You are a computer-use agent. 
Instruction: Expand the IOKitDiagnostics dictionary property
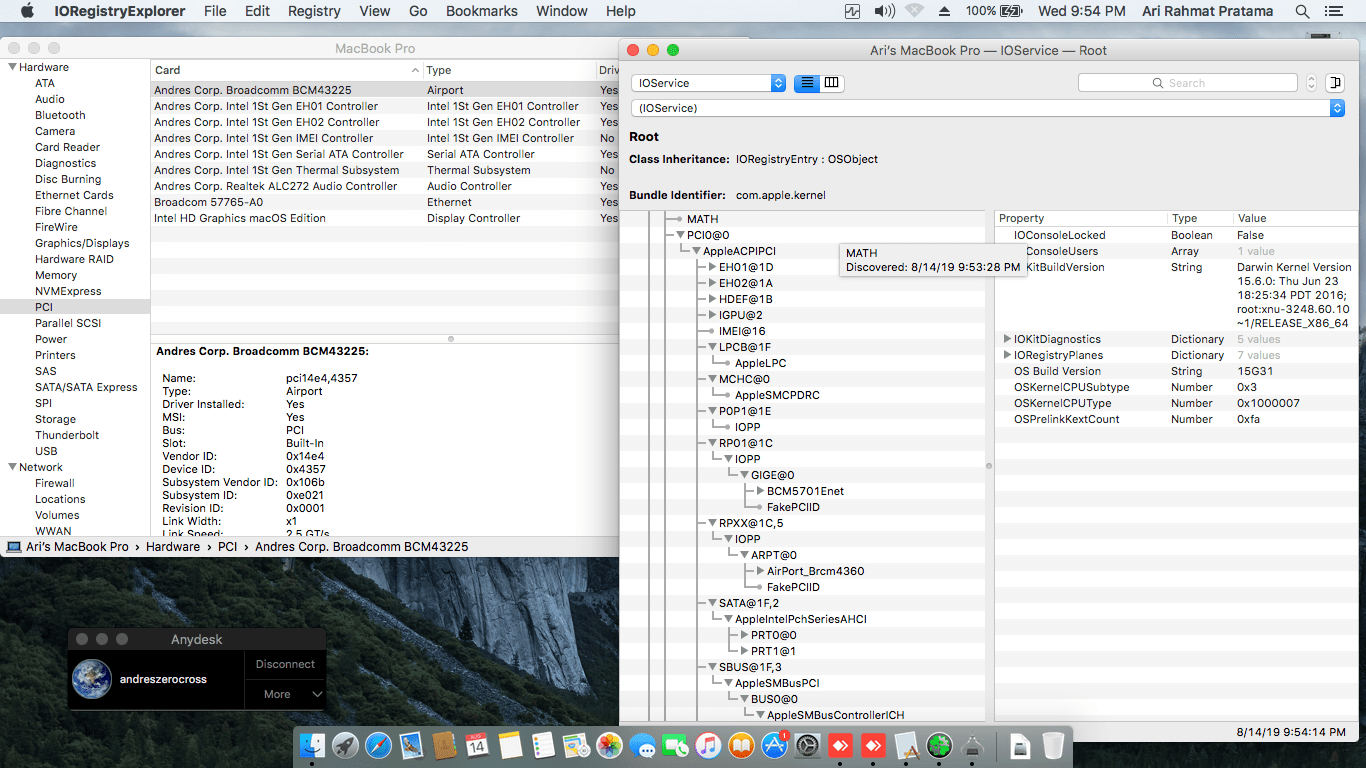[1007, 339]
